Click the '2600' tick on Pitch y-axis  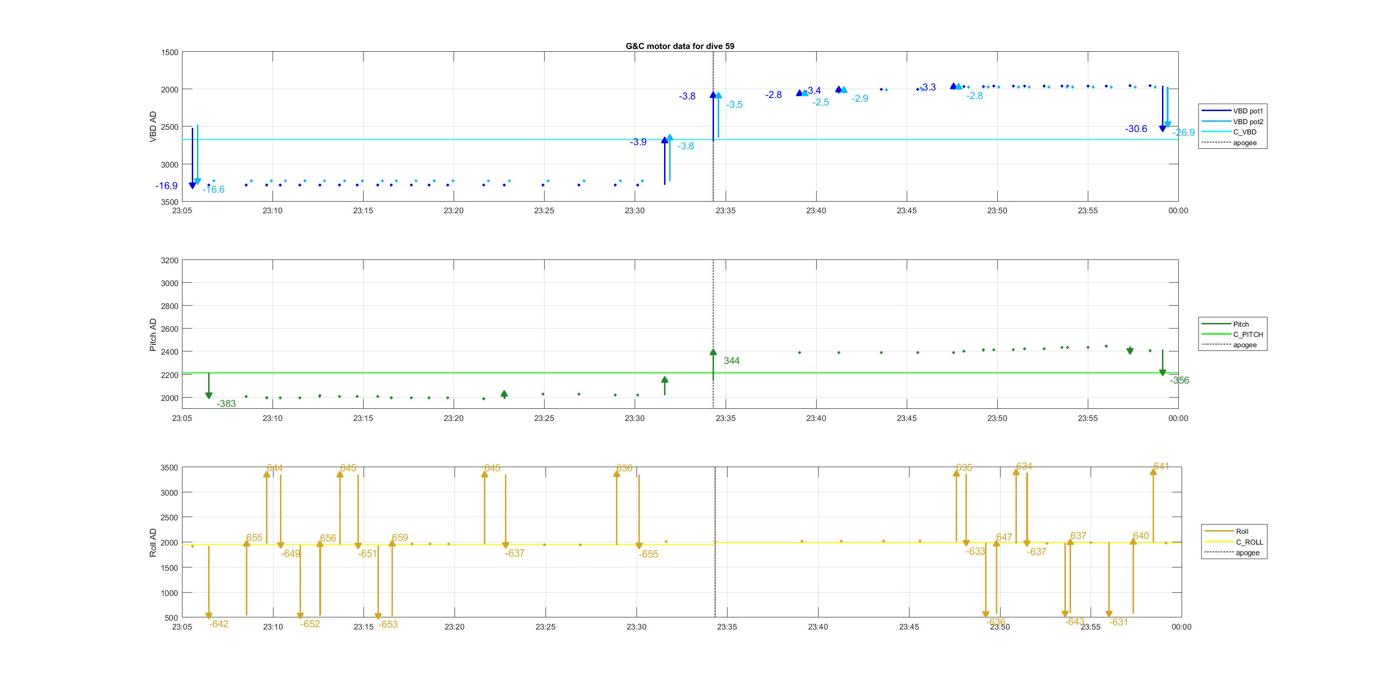[170, 329]
